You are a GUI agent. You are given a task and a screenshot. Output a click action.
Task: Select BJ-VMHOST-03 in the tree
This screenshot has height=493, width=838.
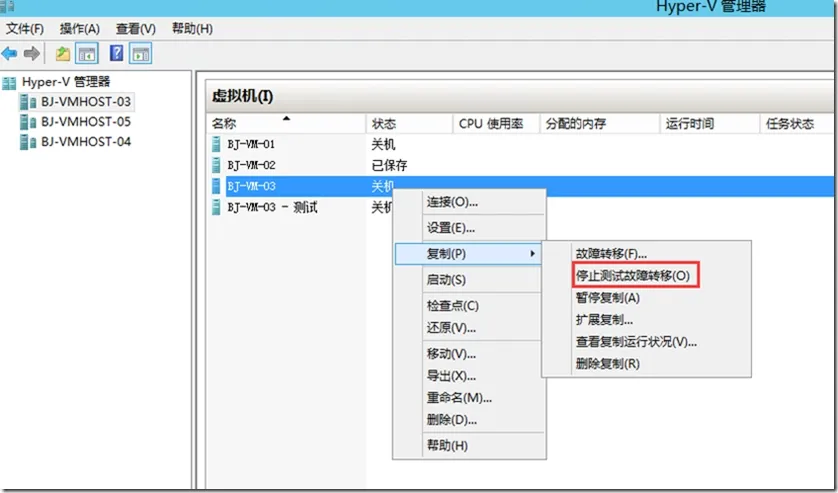(86, 102)
